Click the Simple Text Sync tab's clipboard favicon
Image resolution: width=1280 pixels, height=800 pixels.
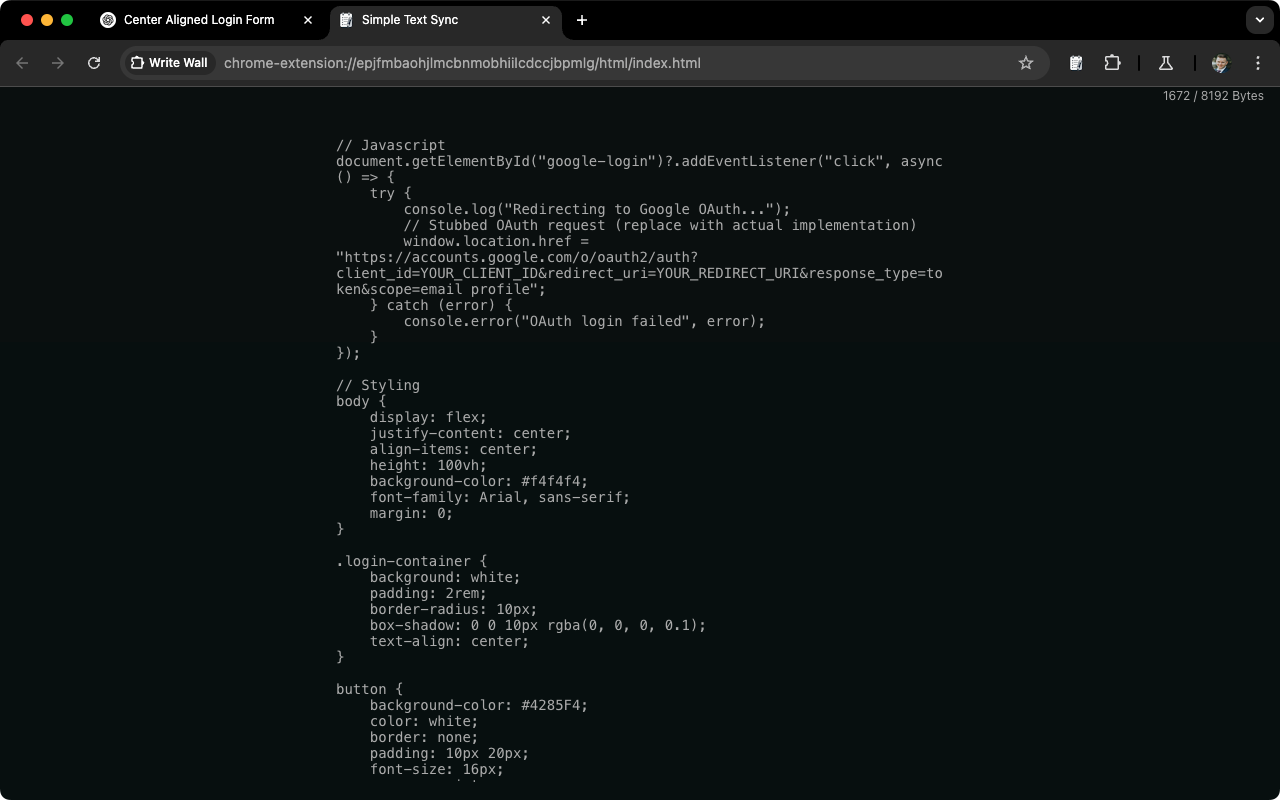tap(347, 19)
